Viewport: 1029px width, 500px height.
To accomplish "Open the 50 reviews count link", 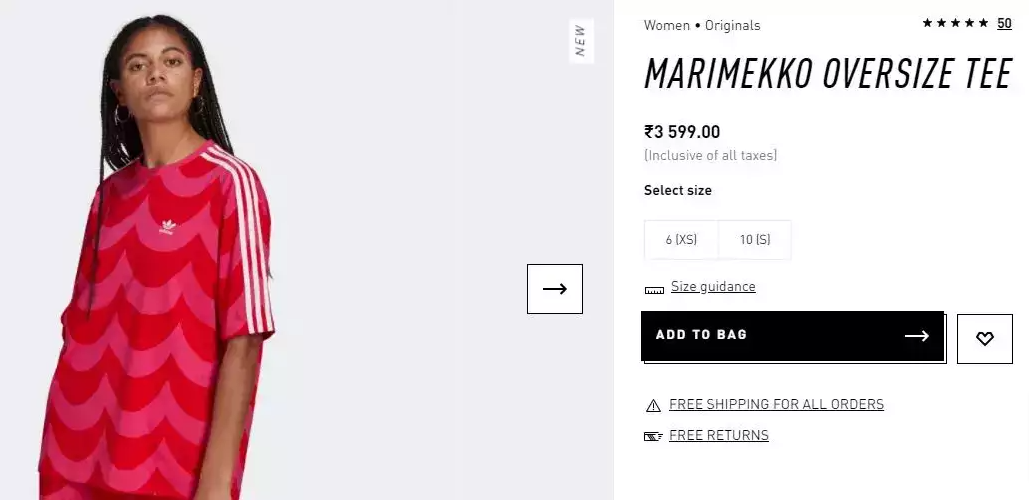I will click(1004, 23).
